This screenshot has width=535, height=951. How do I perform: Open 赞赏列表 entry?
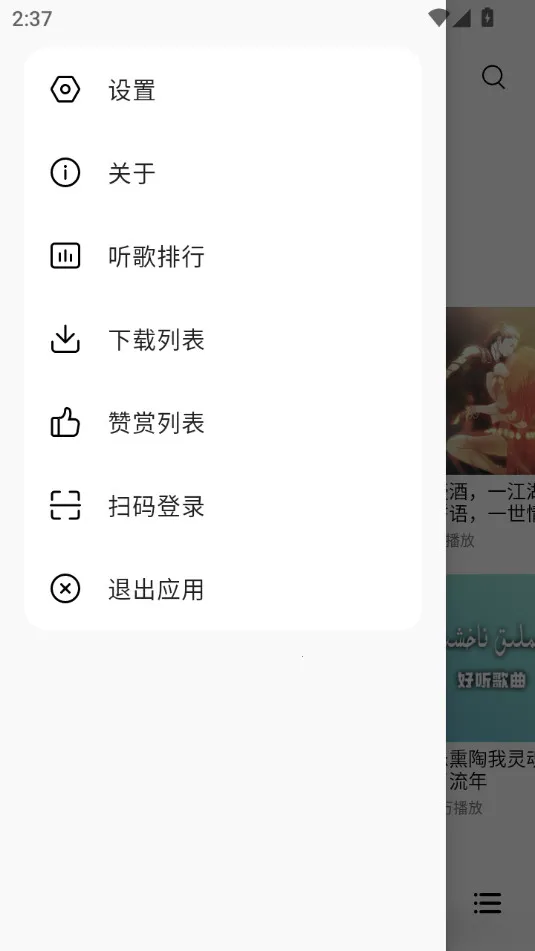(223, 422)
